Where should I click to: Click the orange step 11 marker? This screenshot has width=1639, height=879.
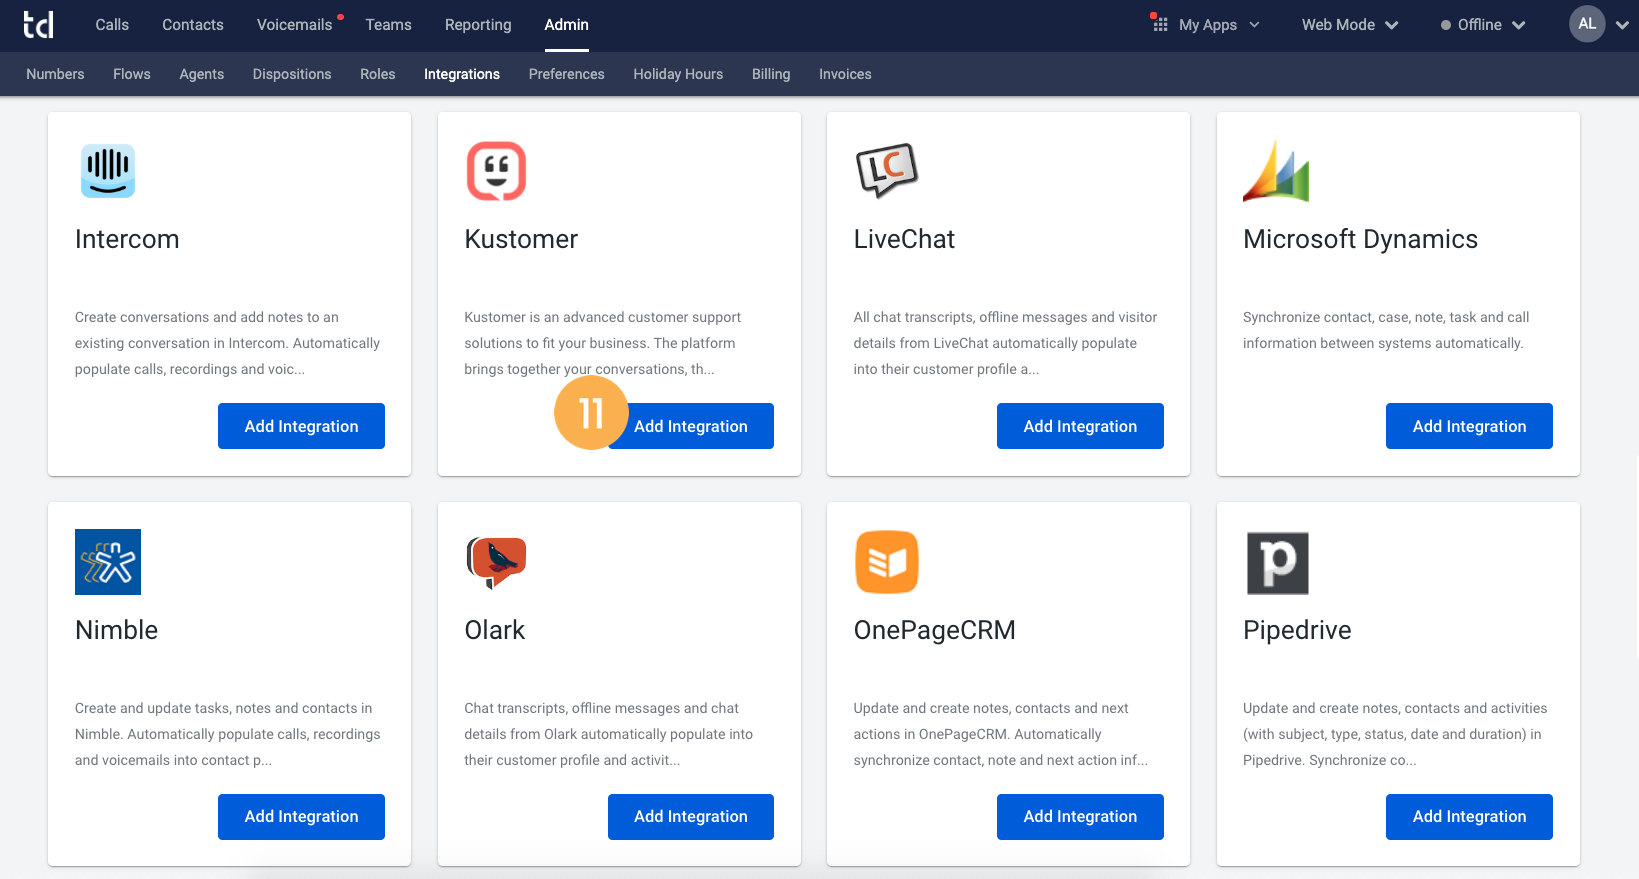pos(590,412)
